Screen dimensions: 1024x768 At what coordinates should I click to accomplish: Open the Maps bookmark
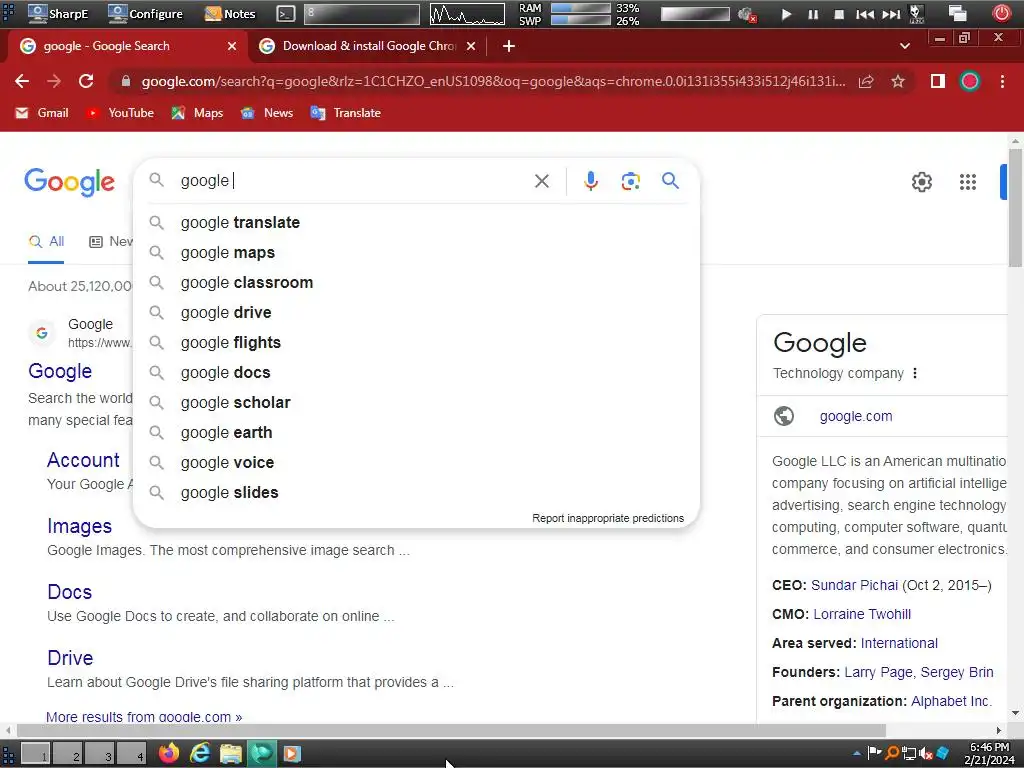(x=197, y=113)
